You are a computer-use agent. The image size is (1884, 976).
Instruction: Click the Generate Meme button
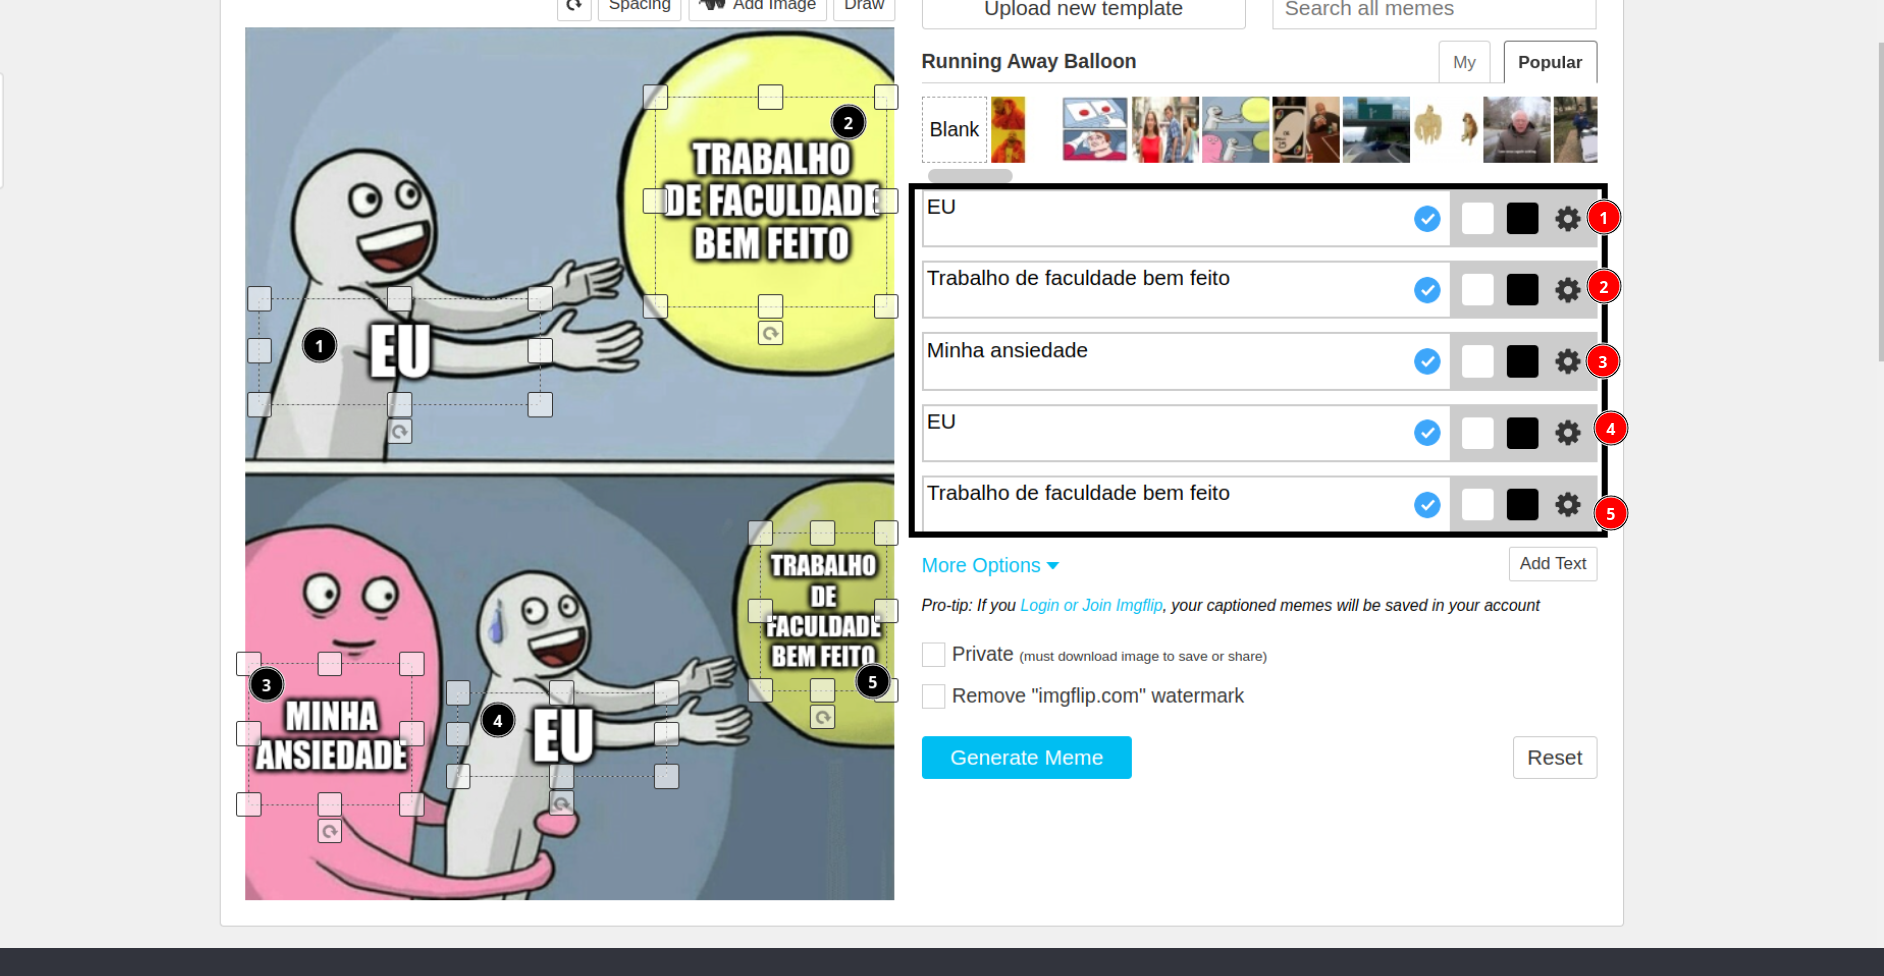point(1025,757)
